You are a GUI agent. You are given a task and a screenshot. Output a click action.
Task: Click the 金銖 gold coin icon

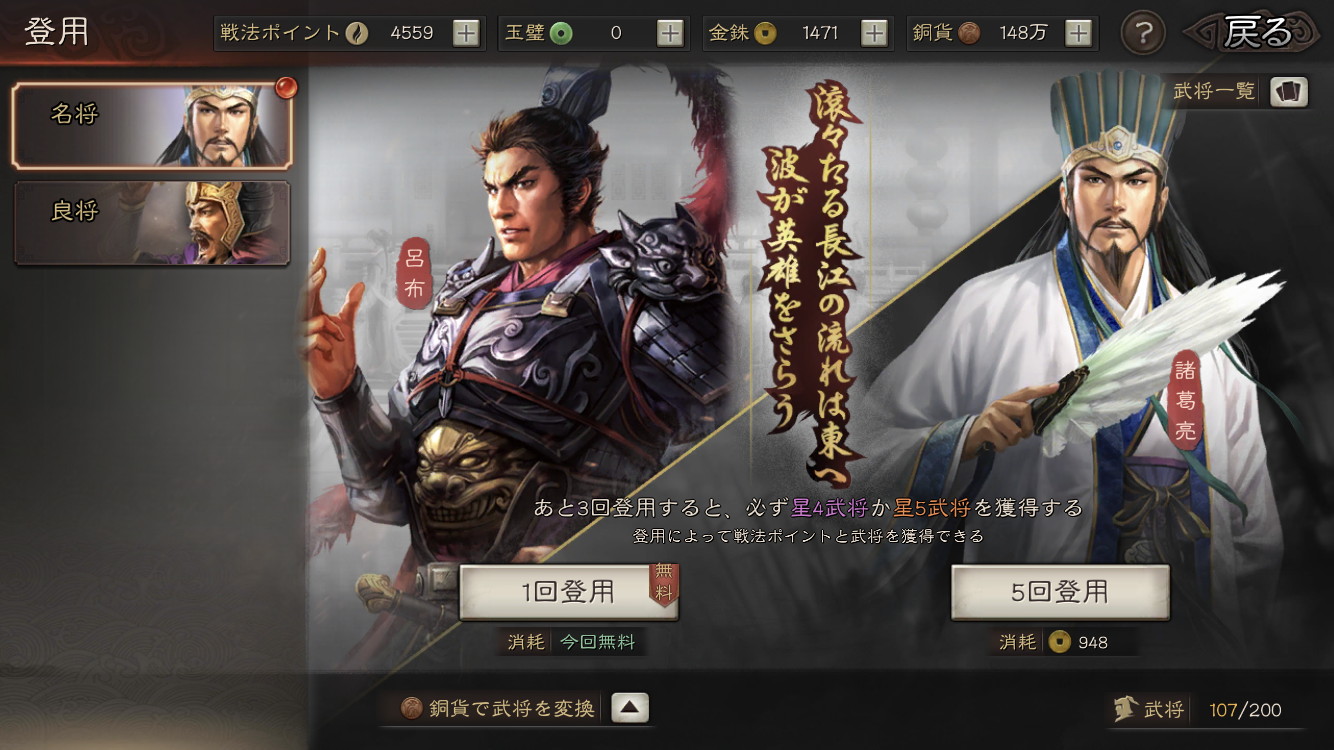pos(765,33)
